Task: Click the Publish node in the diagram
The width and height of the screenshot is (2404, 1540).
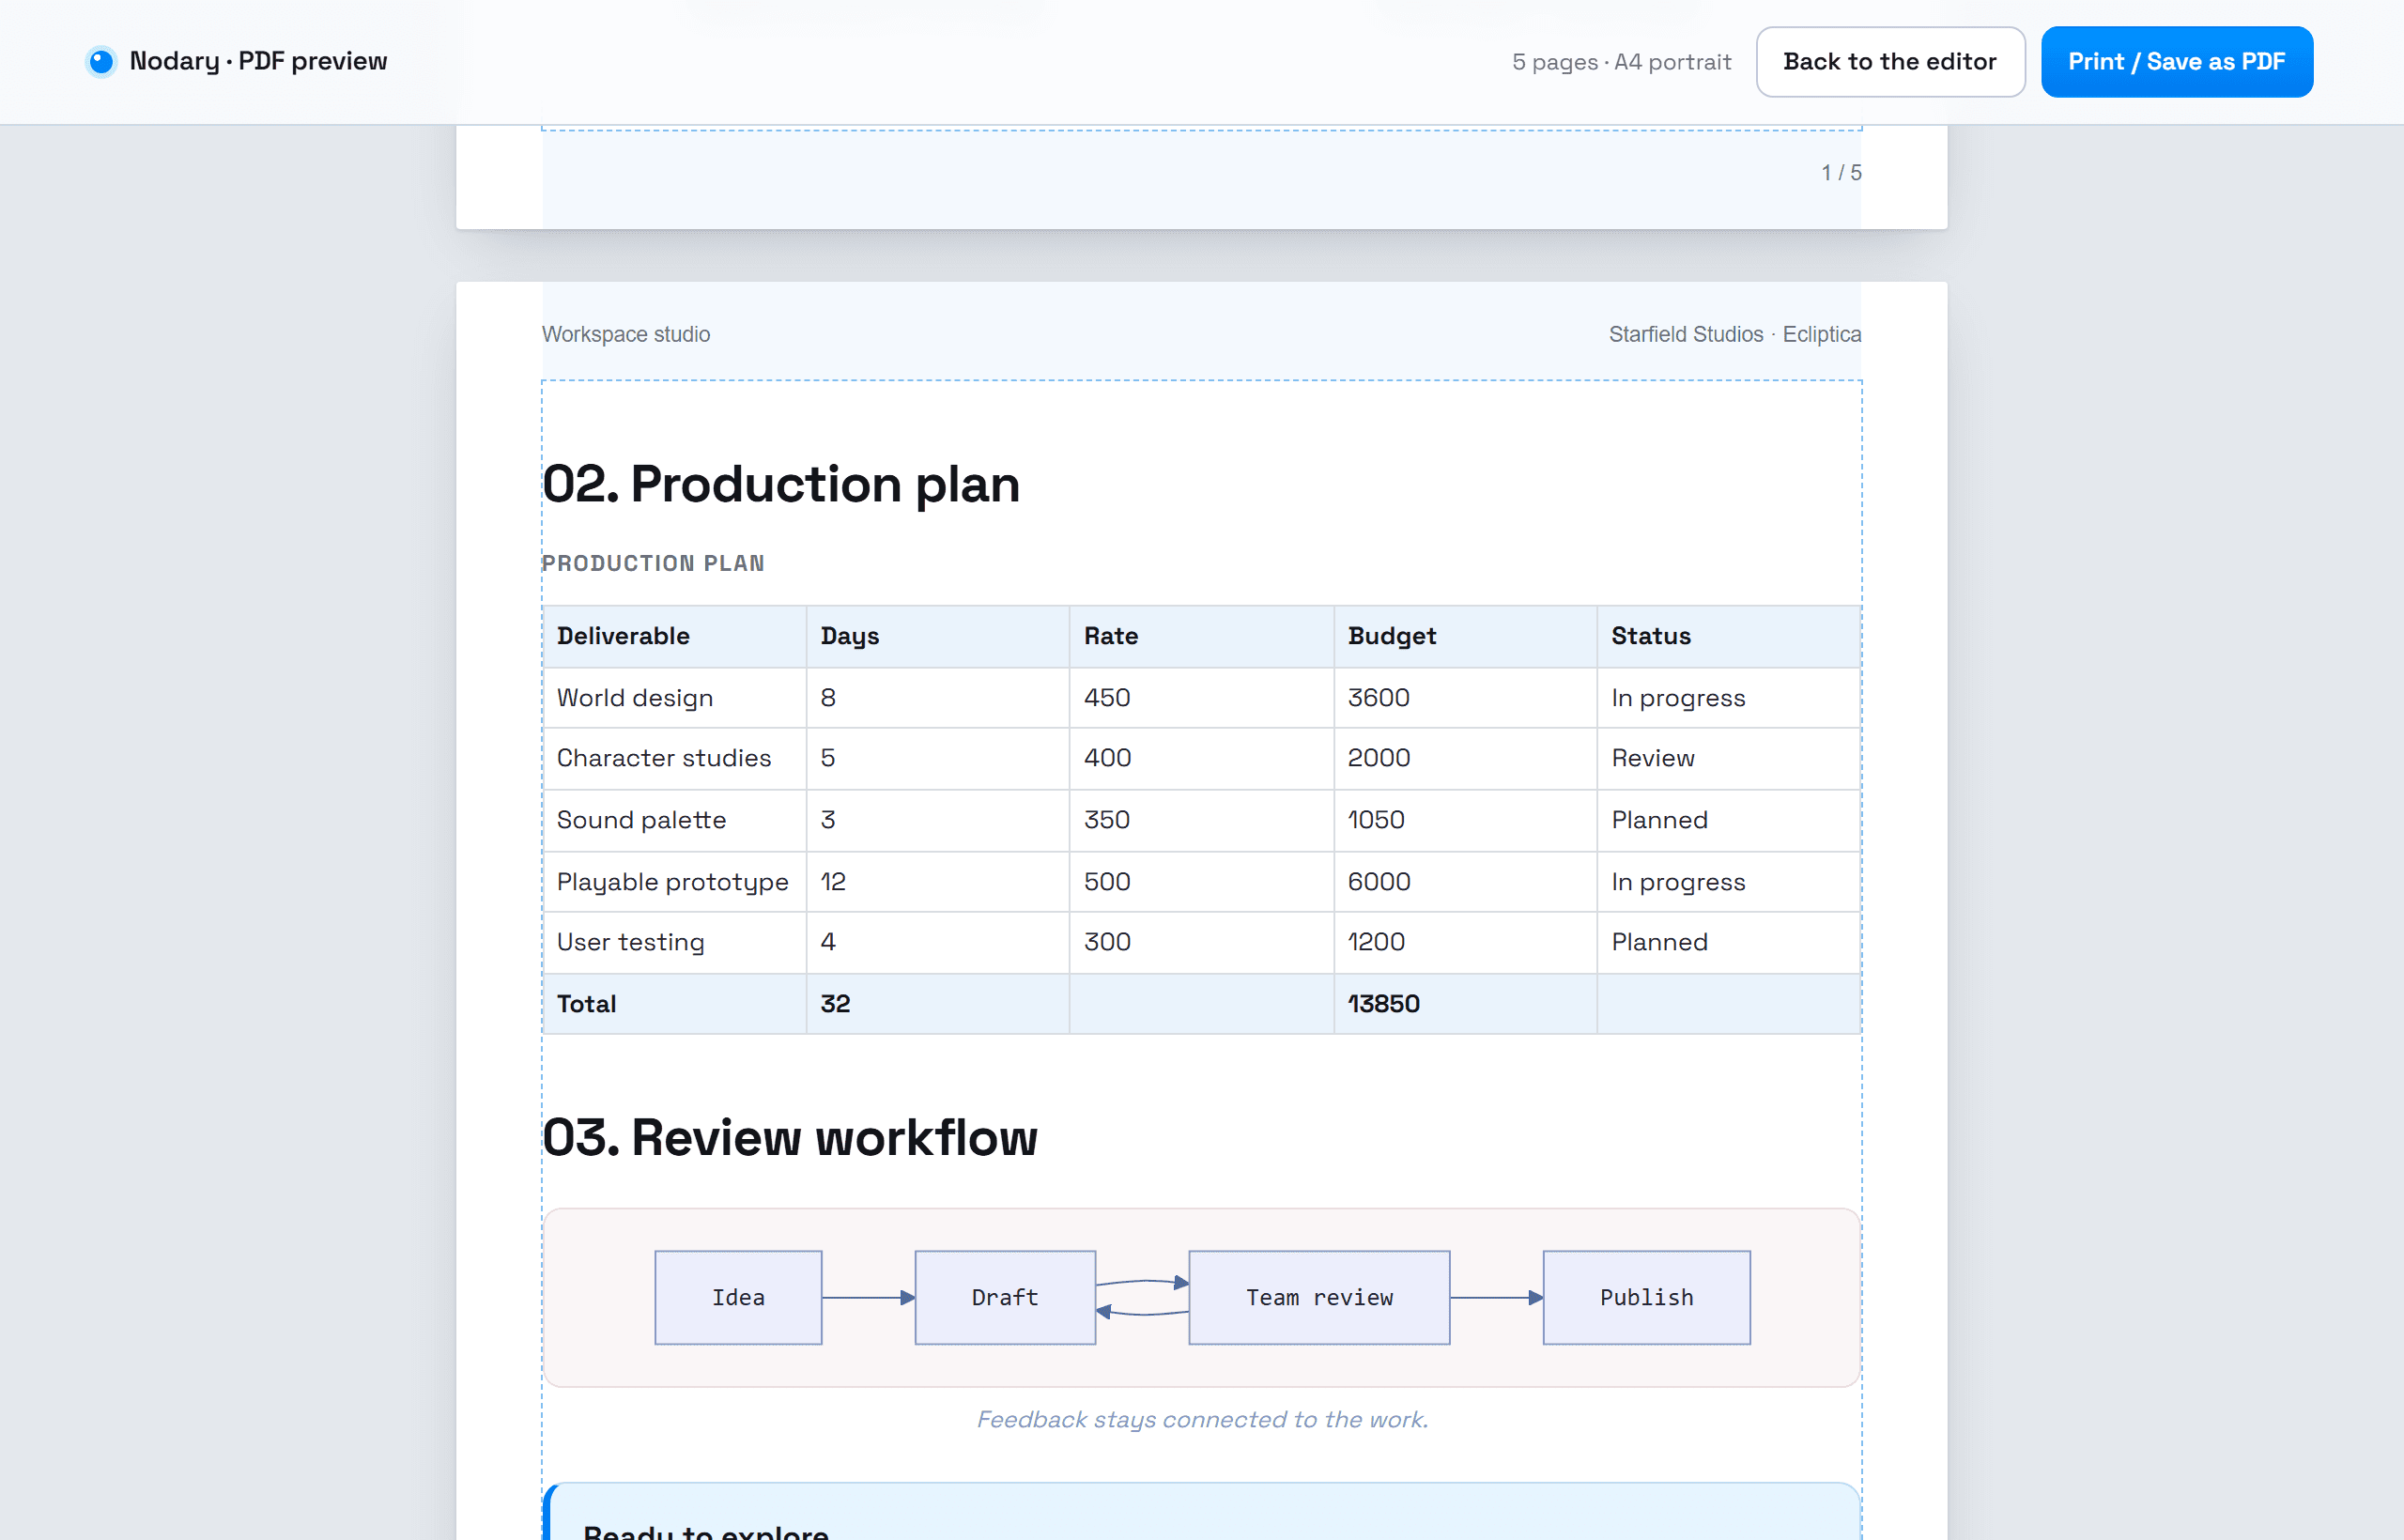Action: coord(1646,1298)
